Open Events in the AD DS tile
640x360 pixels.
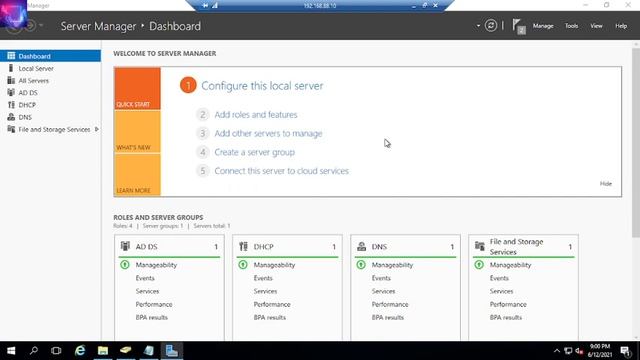click(145, 278)
